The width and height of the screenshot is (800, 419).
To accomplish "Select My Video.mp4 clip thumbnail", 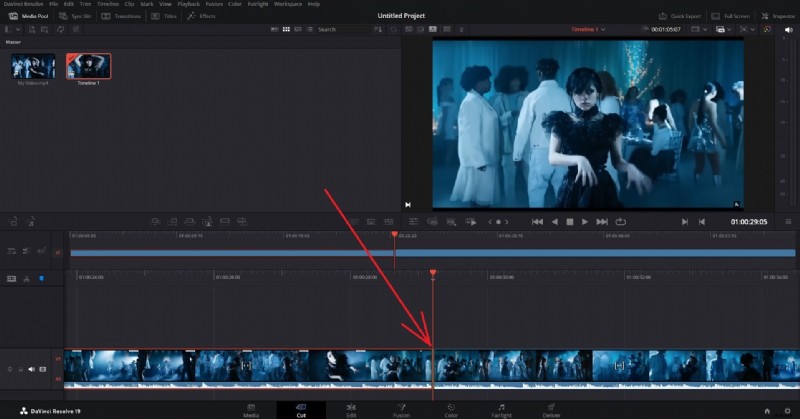I will [x=33, y=66].
